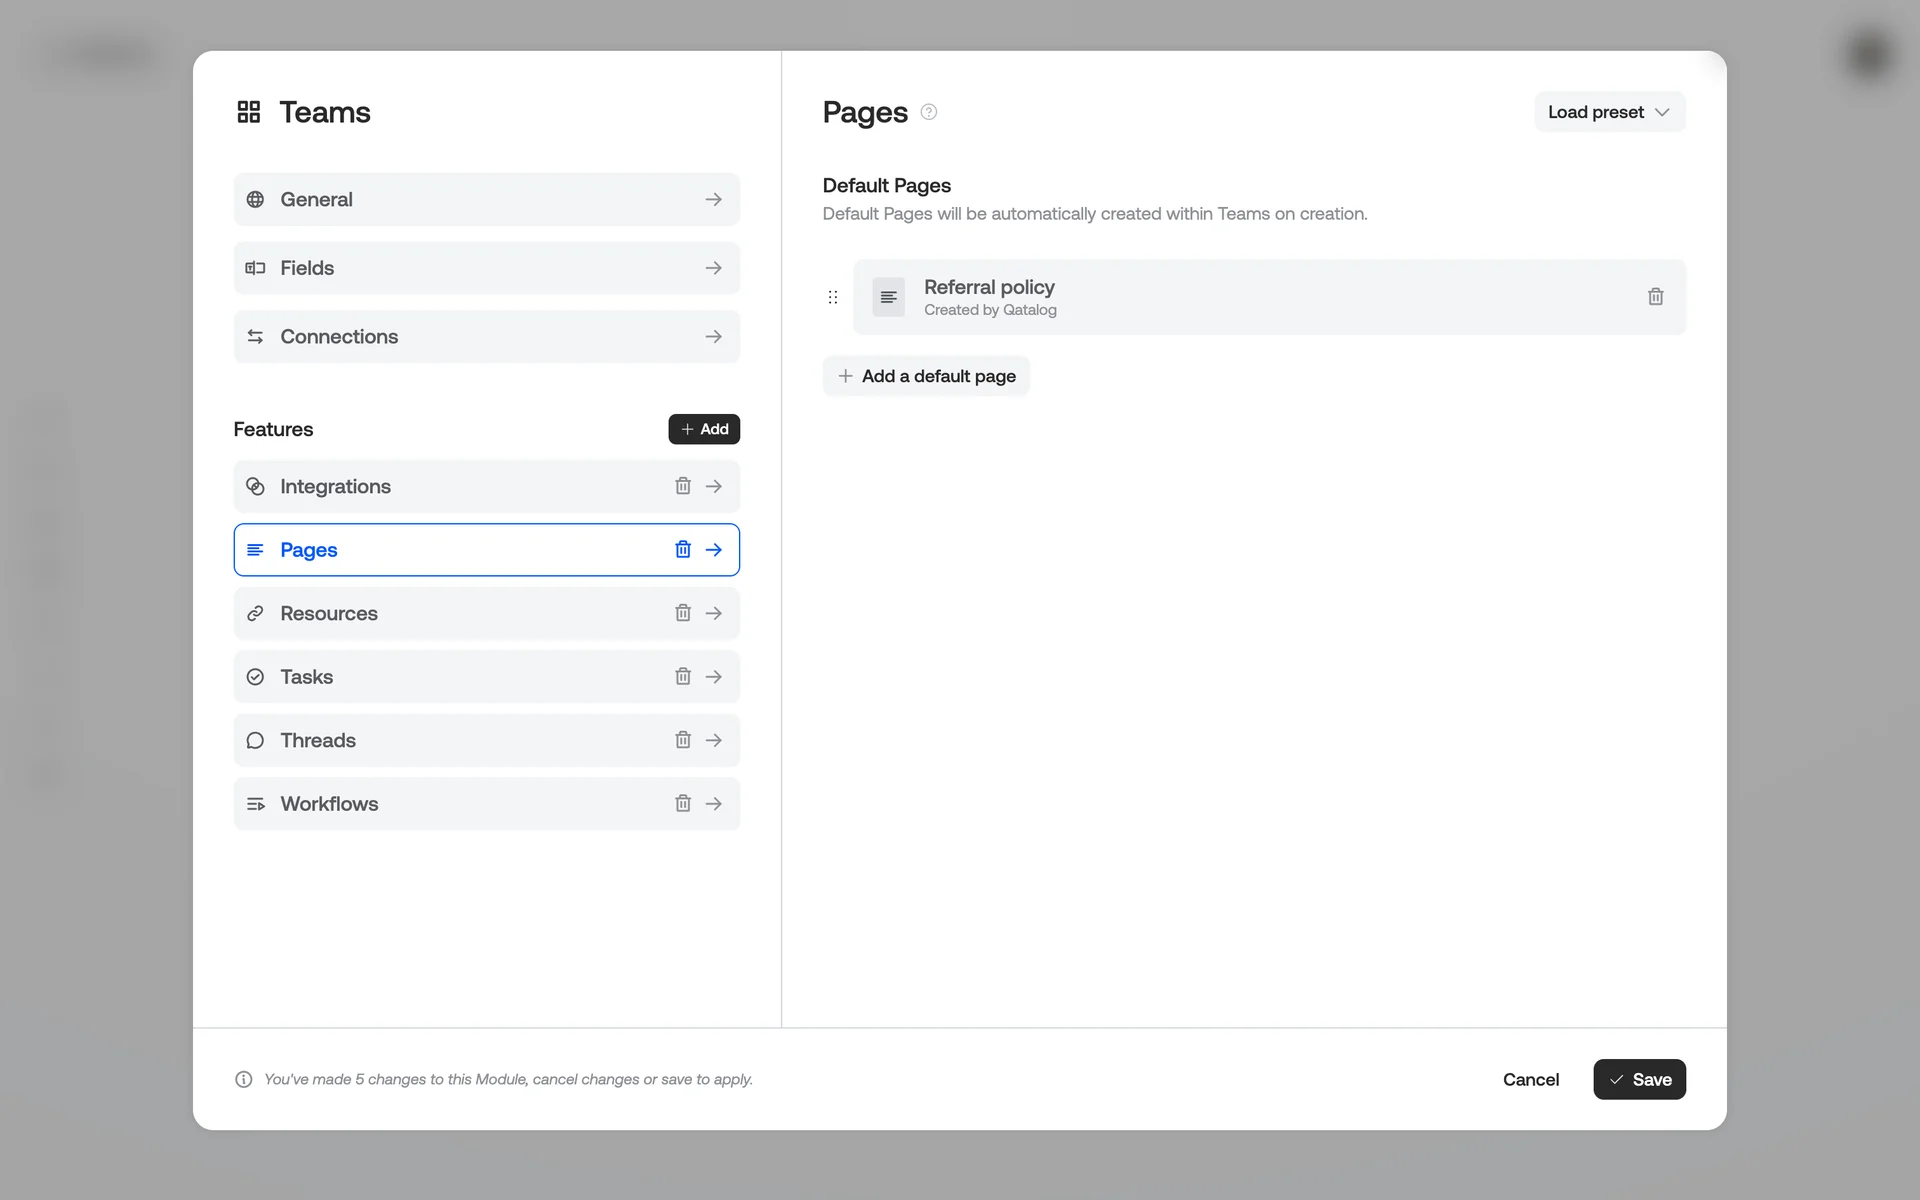1920x1200 pixels.
Task: Delete the Referral policy default page
Action: pyautogui.click(x=1655, y=297)
